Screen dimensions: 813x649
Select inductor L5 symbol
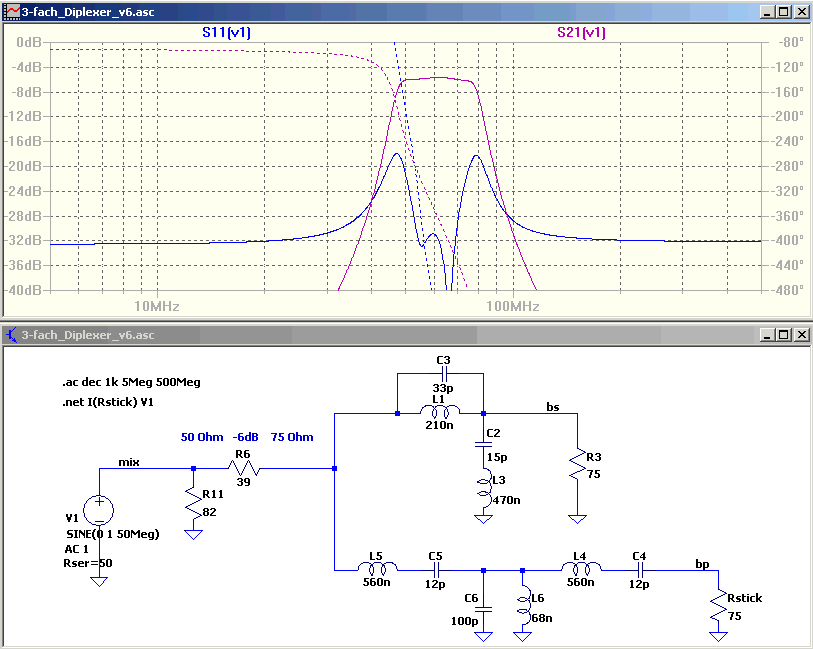coord(377,569)
